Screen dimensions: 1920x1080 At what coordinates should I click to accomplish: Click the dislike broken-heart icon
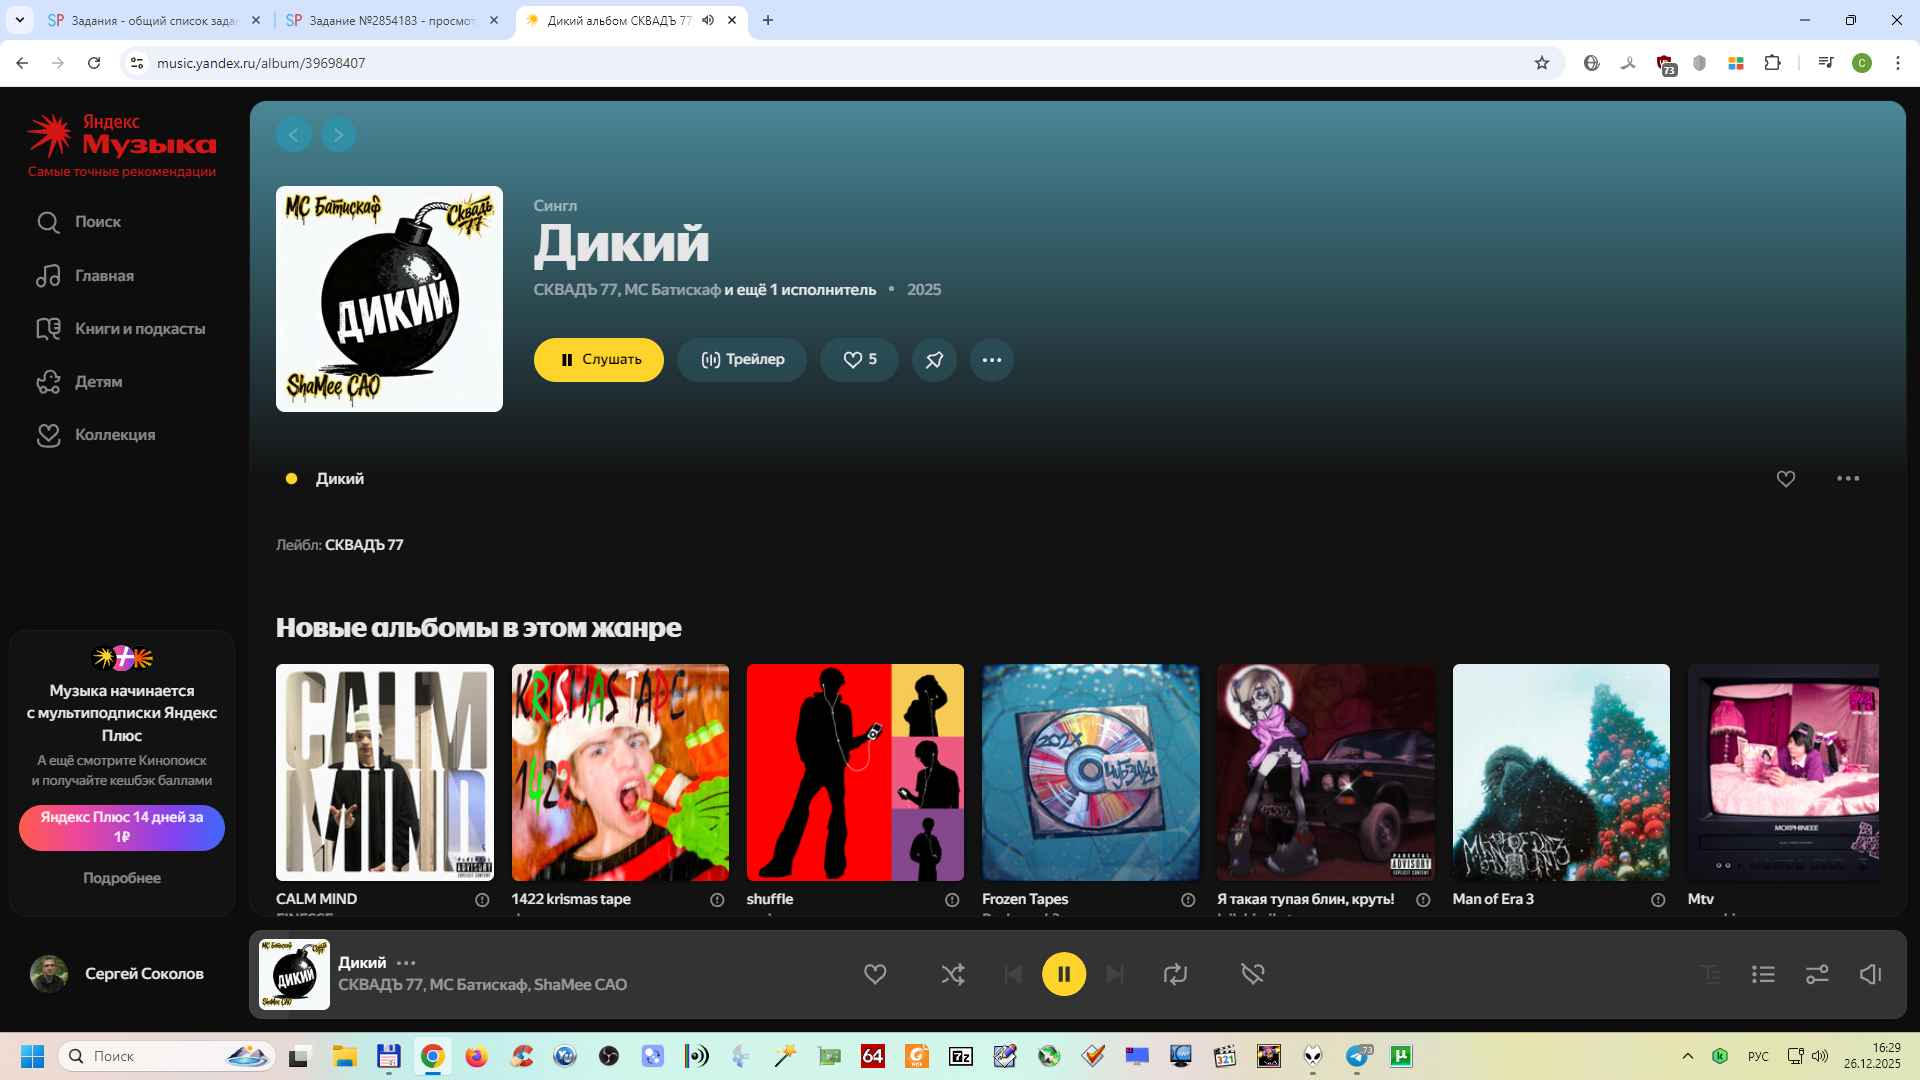1252,973
